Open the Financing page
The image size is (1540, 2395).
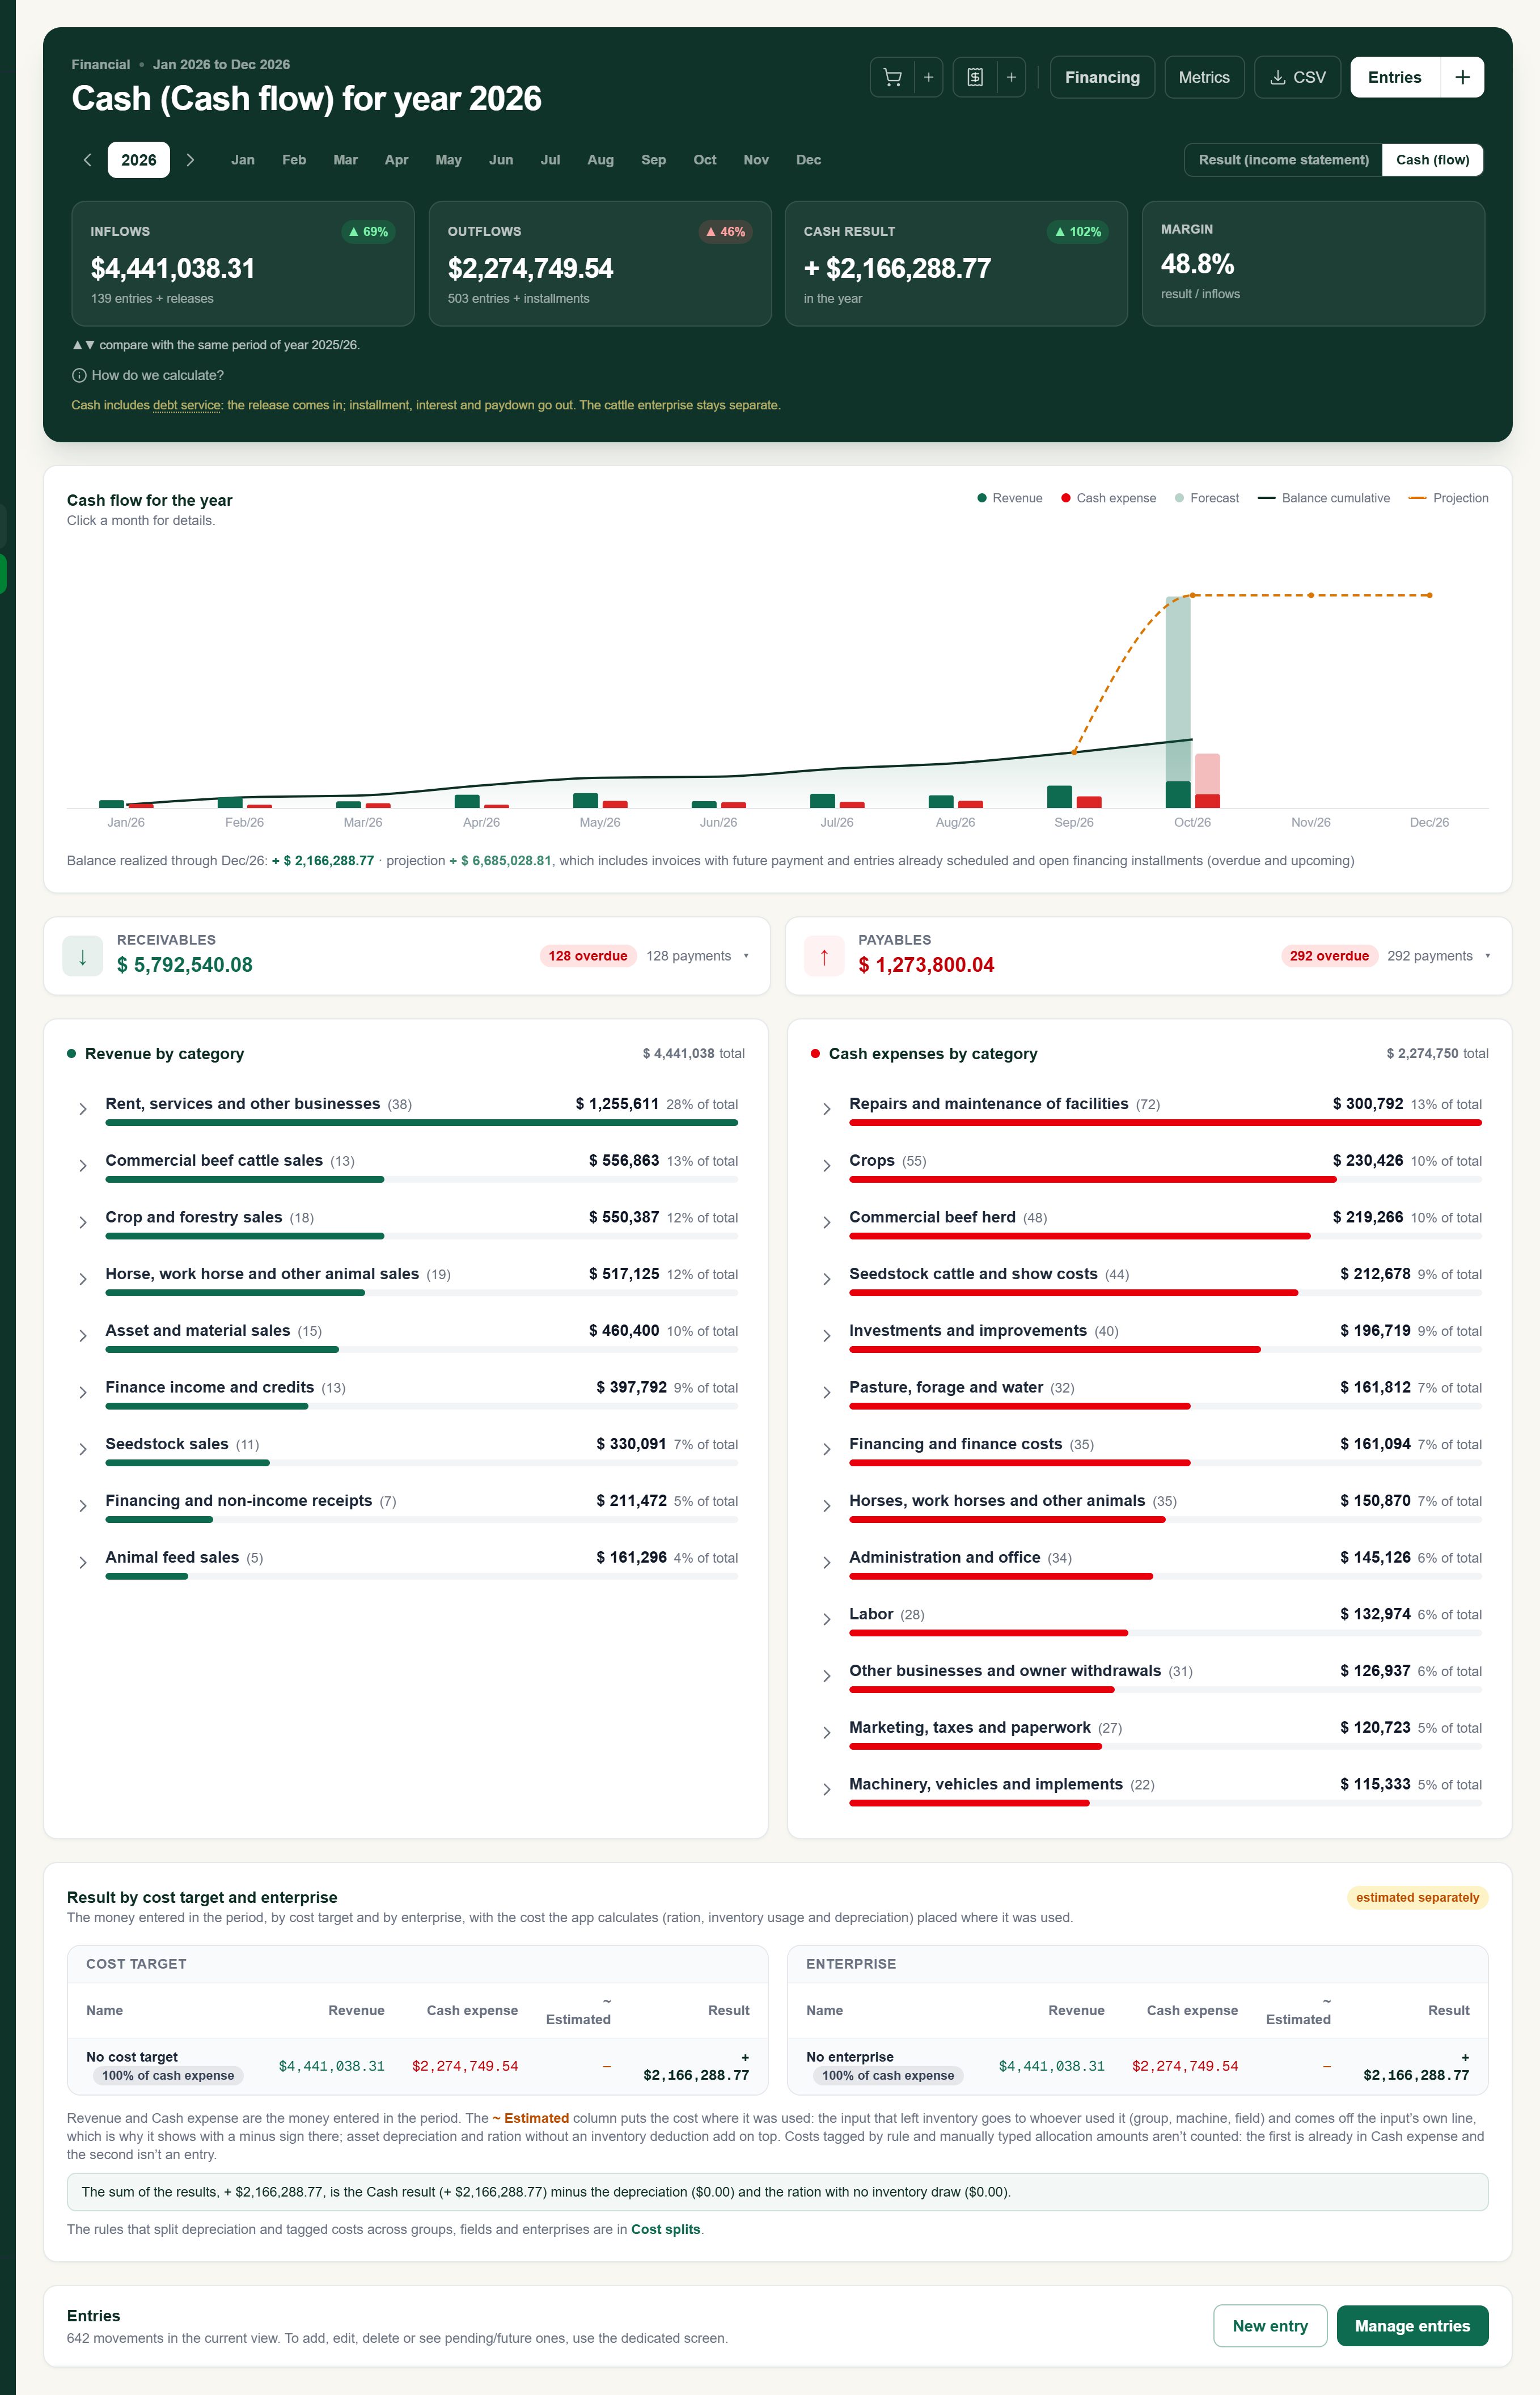click(x=1102, y=77)
